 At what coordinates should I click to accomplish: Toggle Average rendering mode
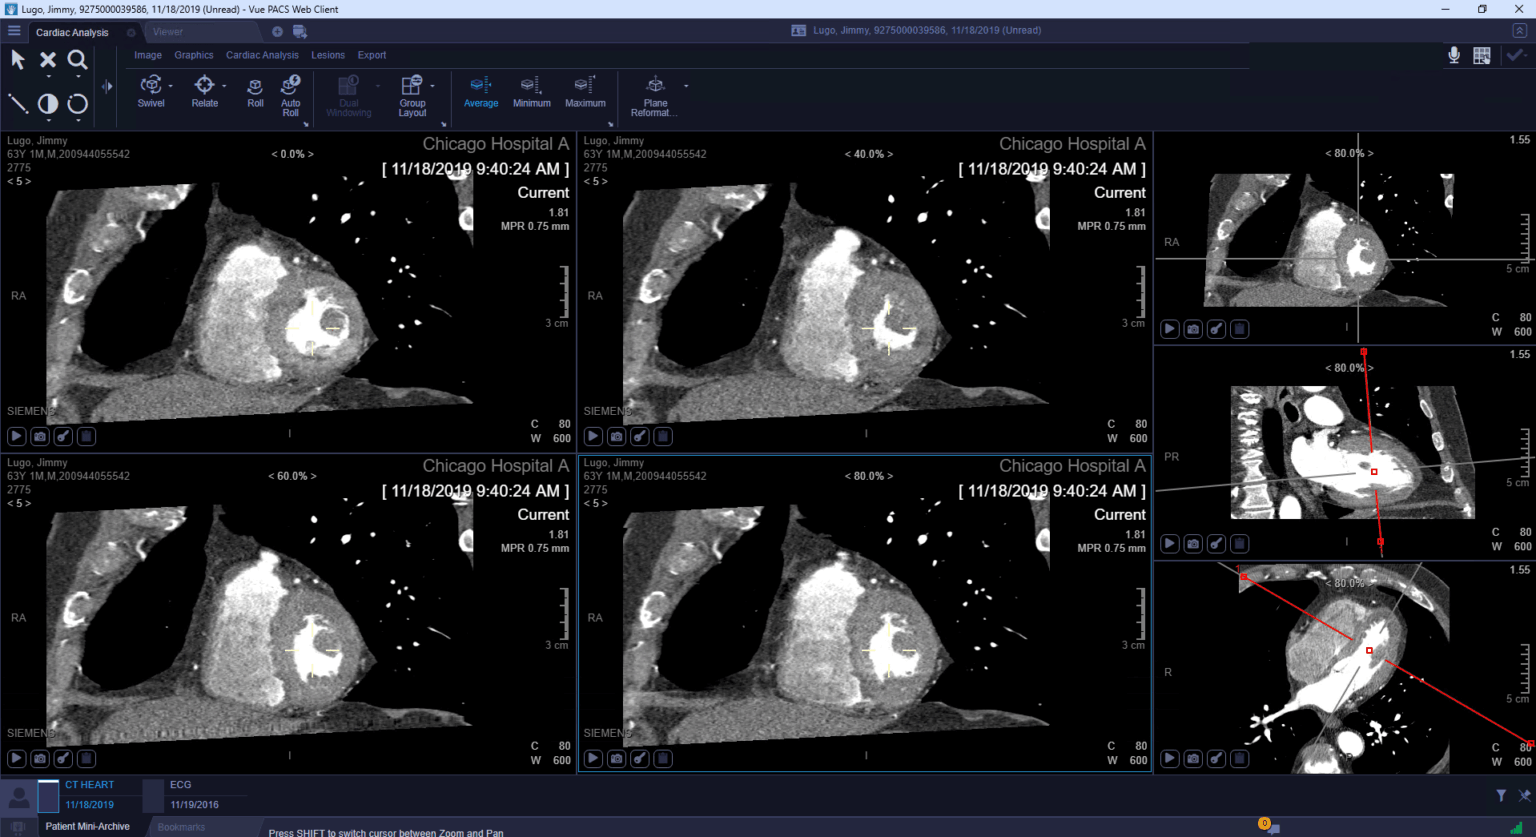(x=480, y=91)
